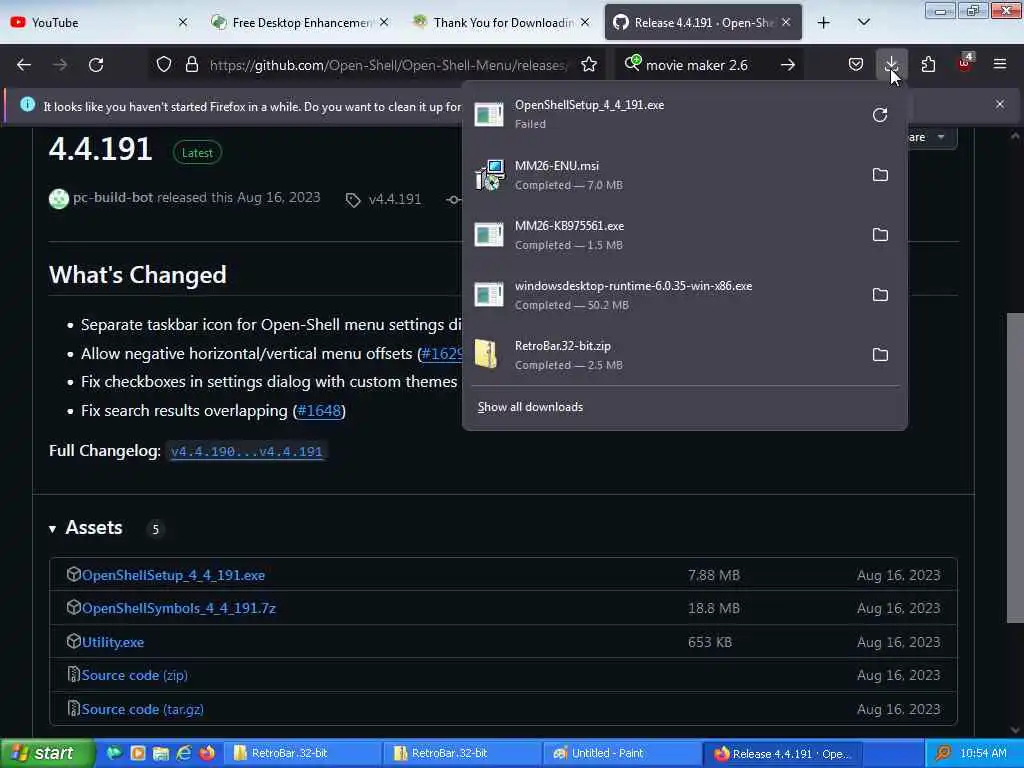This screenshot has height=768, width=1024.
Task: Switch to the YouTube tab
Action: [x=100, y=22]
